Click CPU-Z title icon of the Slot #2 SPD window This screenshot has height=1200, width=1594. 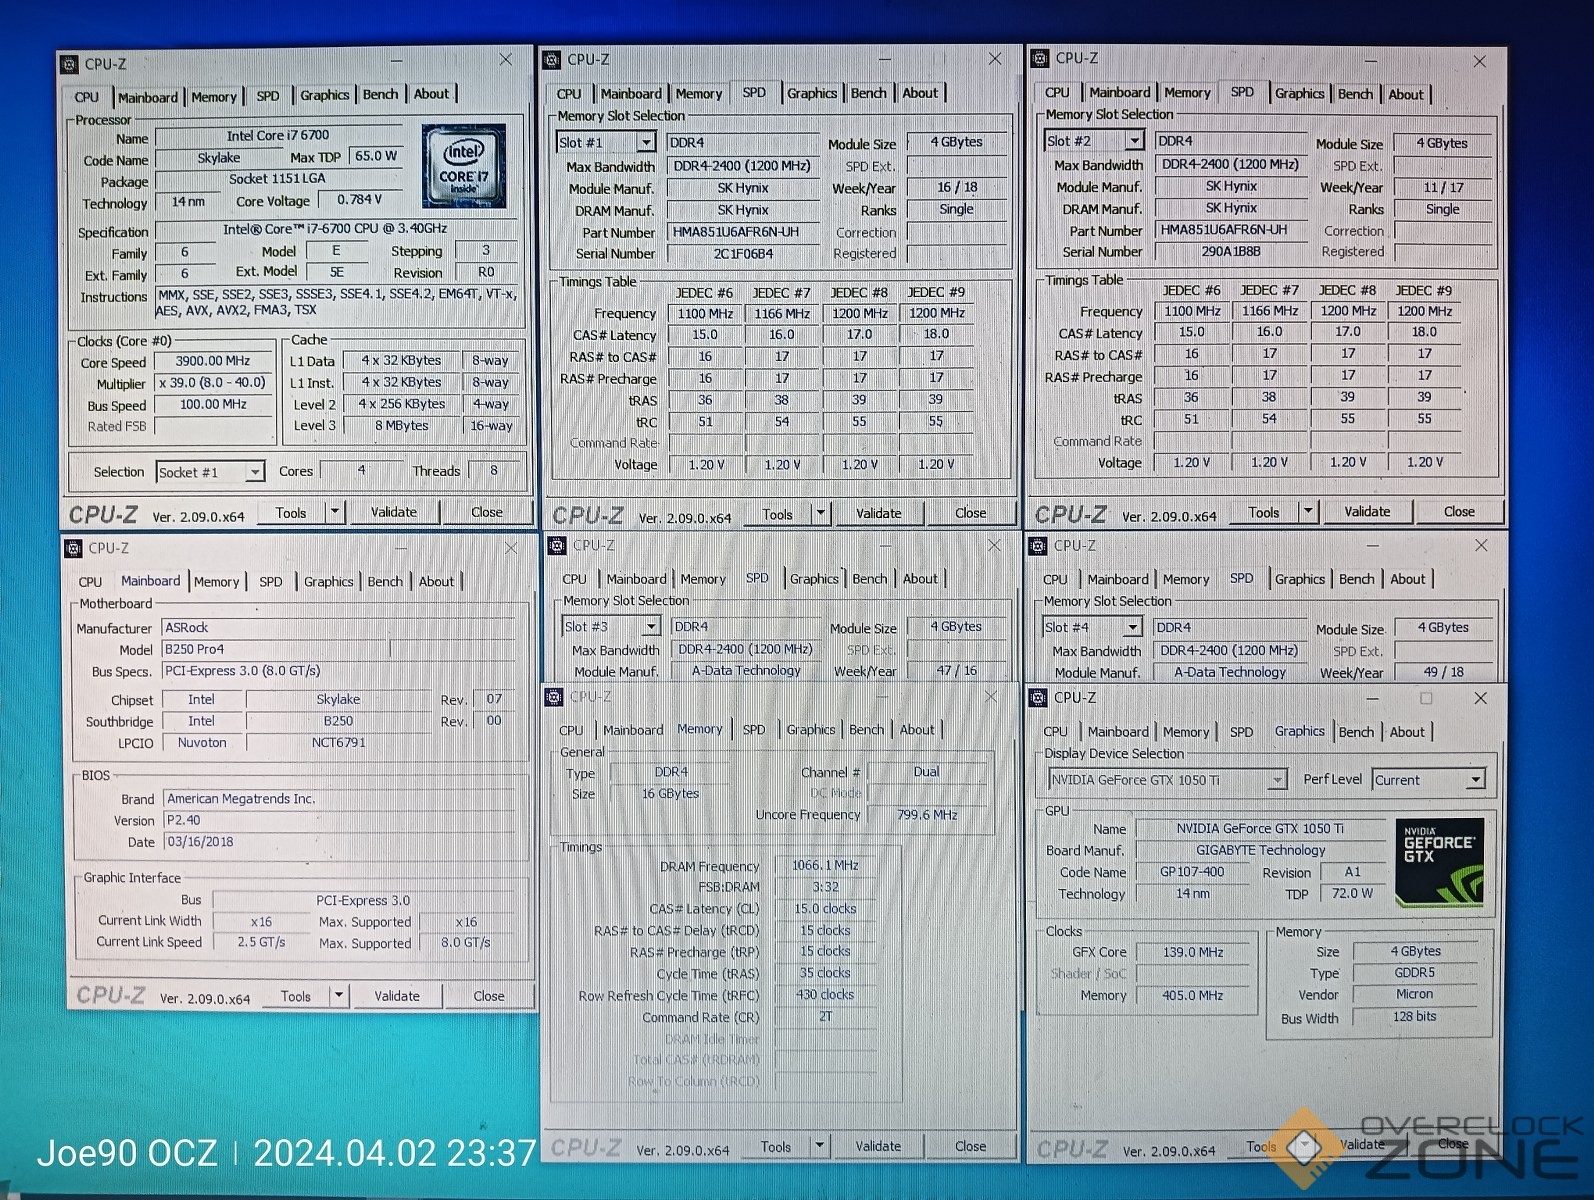(x=1040, y=59)
